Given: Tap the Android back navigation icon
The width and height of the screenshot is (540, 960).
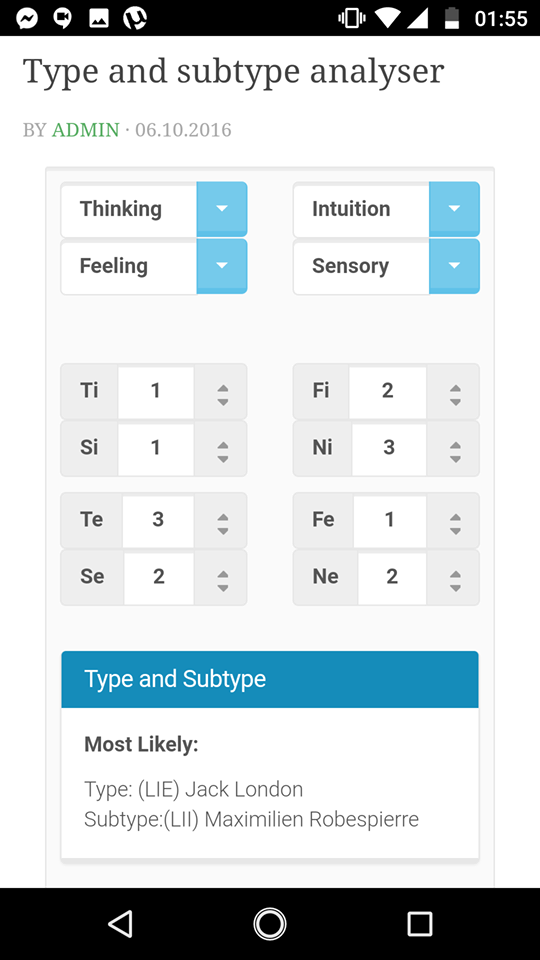Looking at the screenshot, I should tap(120, 923).
